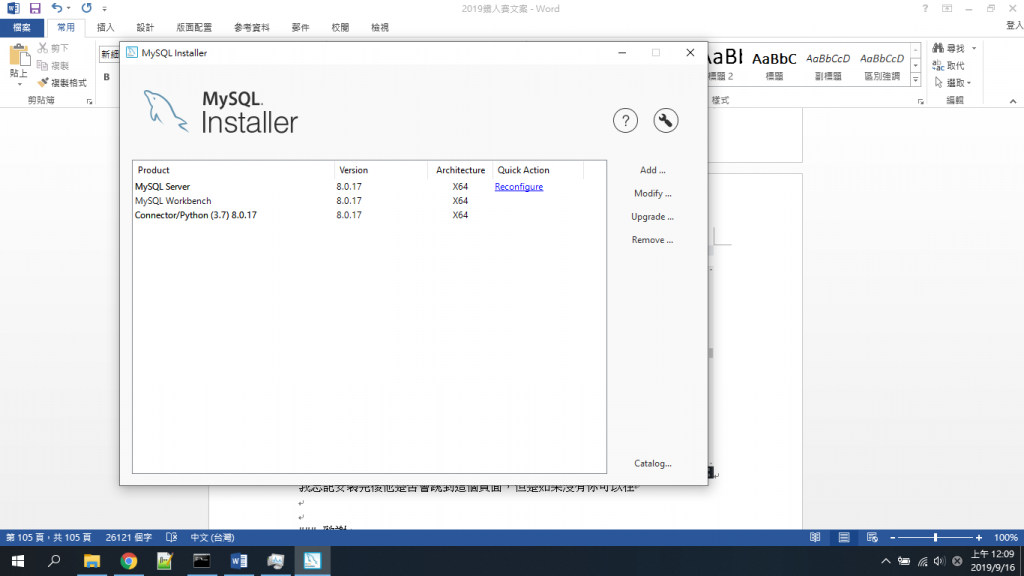Screen dimensions: 1024x576
Task: Click the Remove ... button
Action: coord(652,240)
